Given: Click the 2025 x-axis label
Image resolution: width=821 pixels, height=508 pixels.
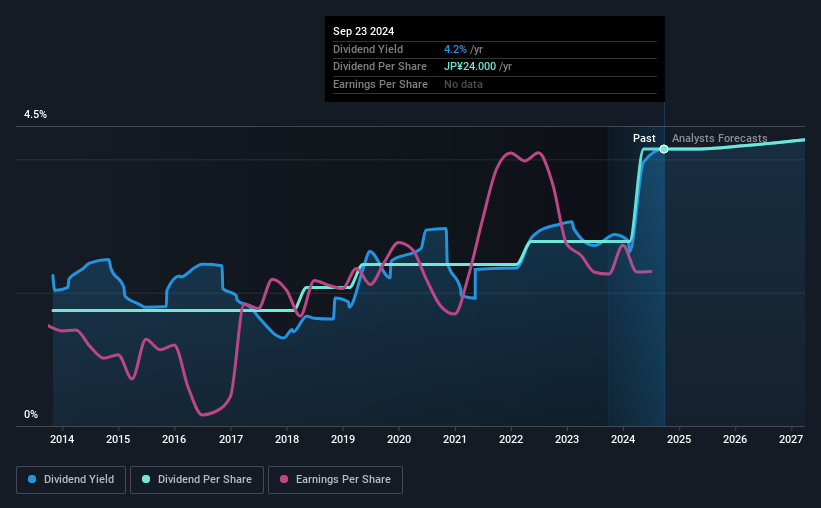Looking at the screenshot, I should [x=679, y=439].
